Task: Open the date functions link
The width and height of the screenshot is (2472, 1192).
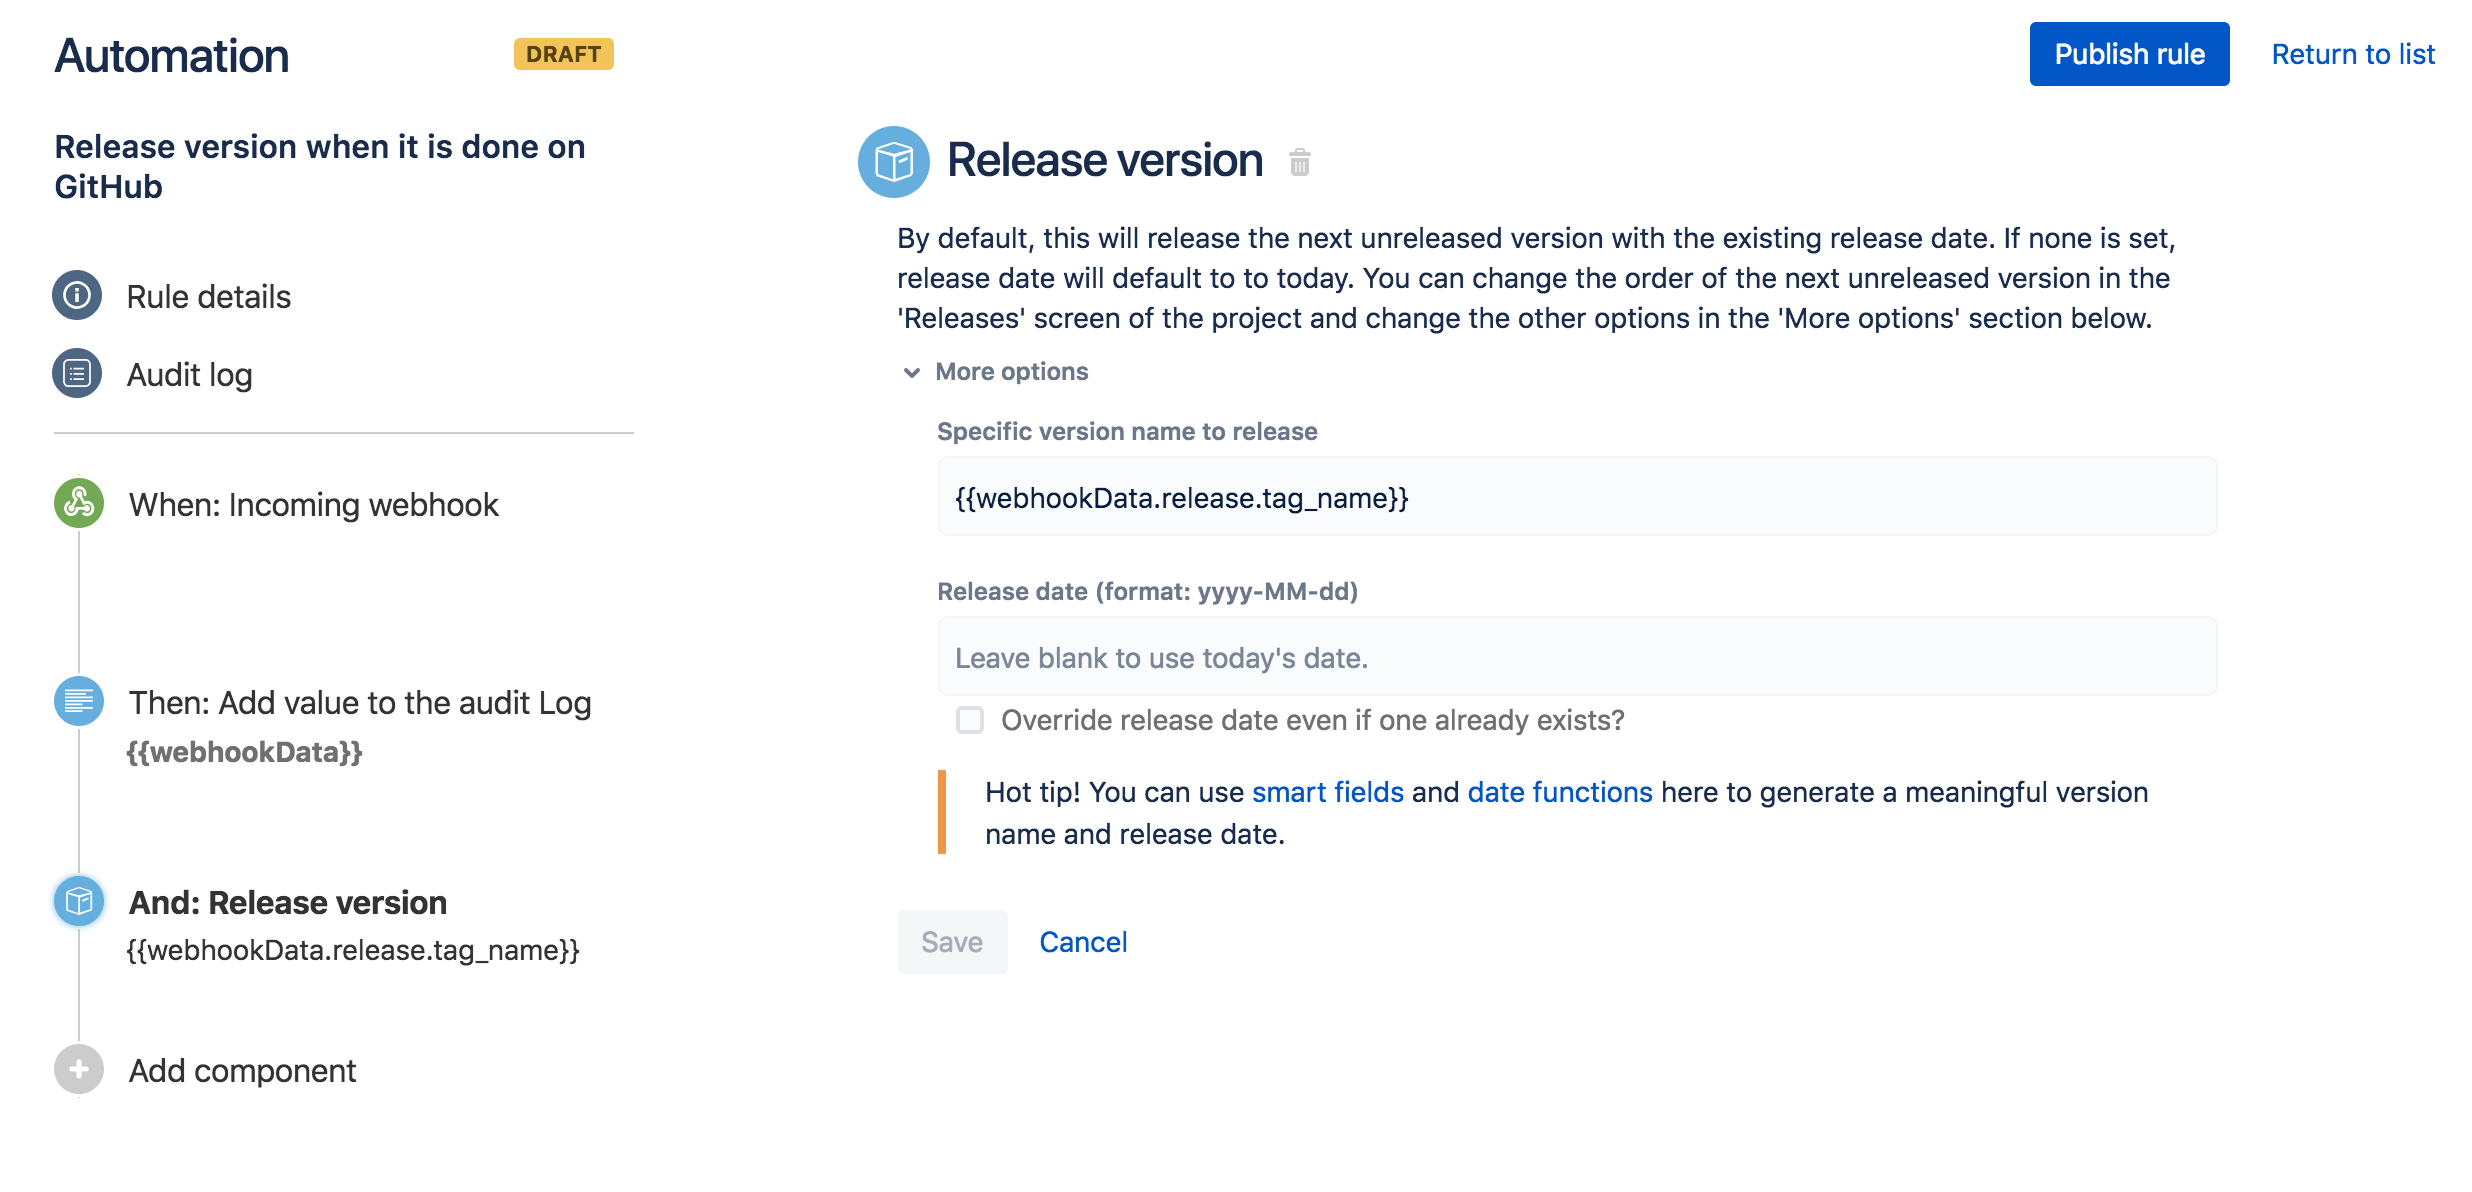Action: 1560,792
